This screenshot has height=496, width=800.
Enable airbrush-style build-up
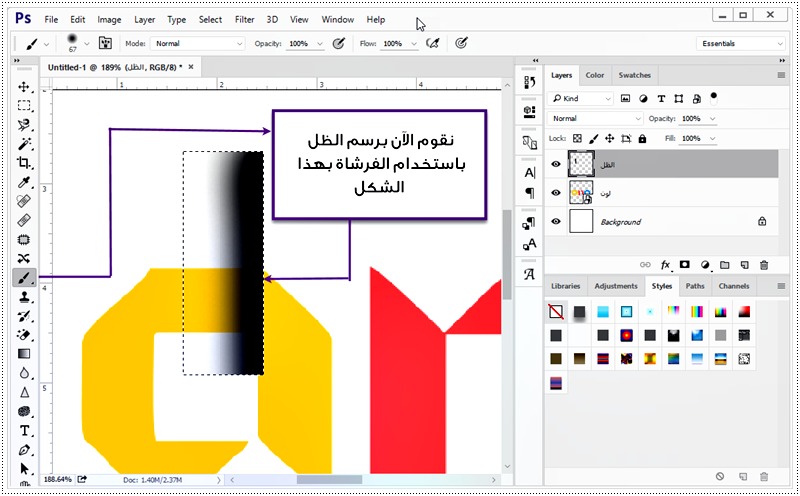coord(433,43)
